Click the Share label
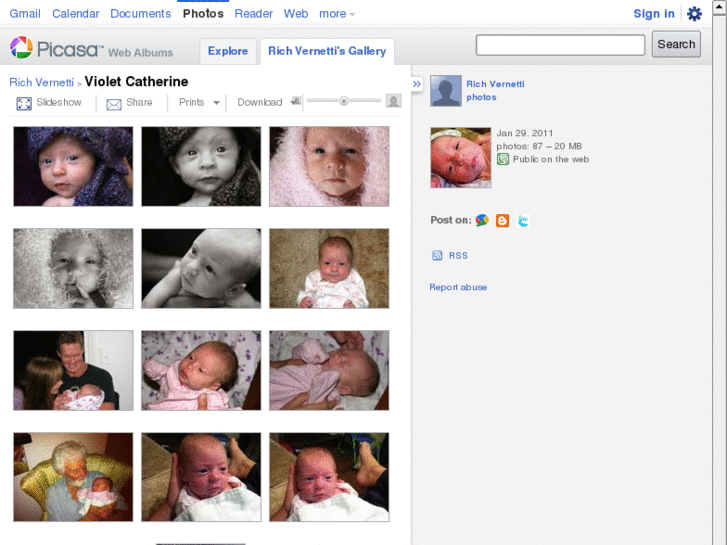The width and height of the screenshot is (727, 545). [139, 103]
